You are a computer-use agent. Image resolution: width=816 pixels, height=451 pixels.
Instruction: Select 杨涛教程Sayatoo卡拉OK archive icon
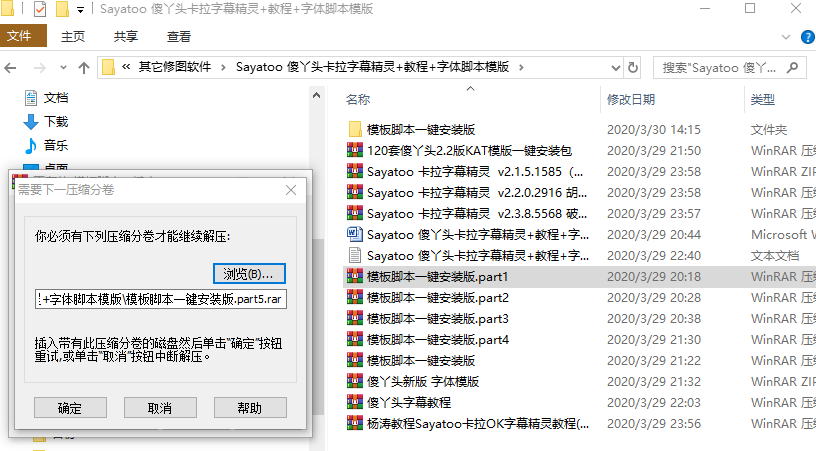tap(355, 423)
